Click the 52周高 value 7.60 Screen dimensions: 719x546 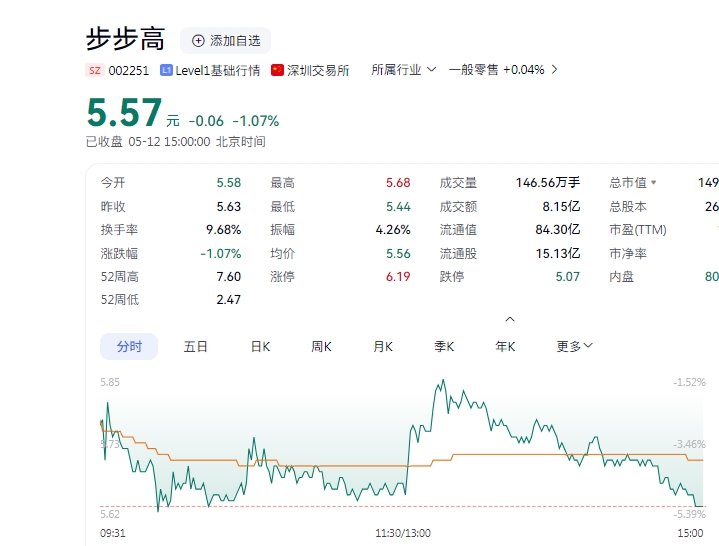(229, 277)
